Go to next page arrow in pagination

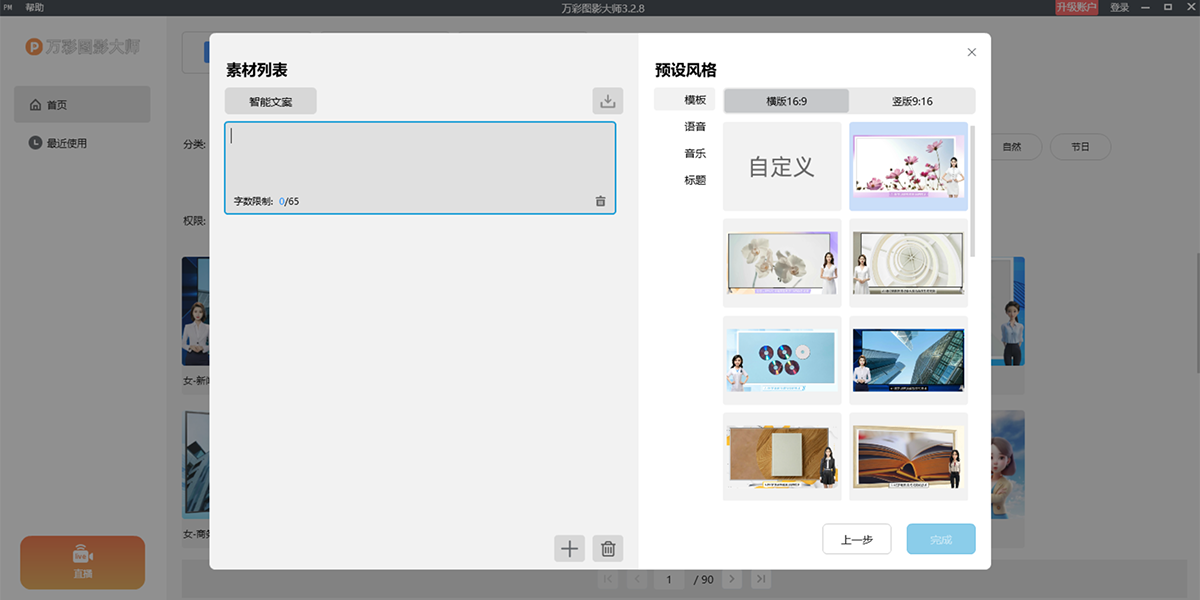(x=732, y=579)
